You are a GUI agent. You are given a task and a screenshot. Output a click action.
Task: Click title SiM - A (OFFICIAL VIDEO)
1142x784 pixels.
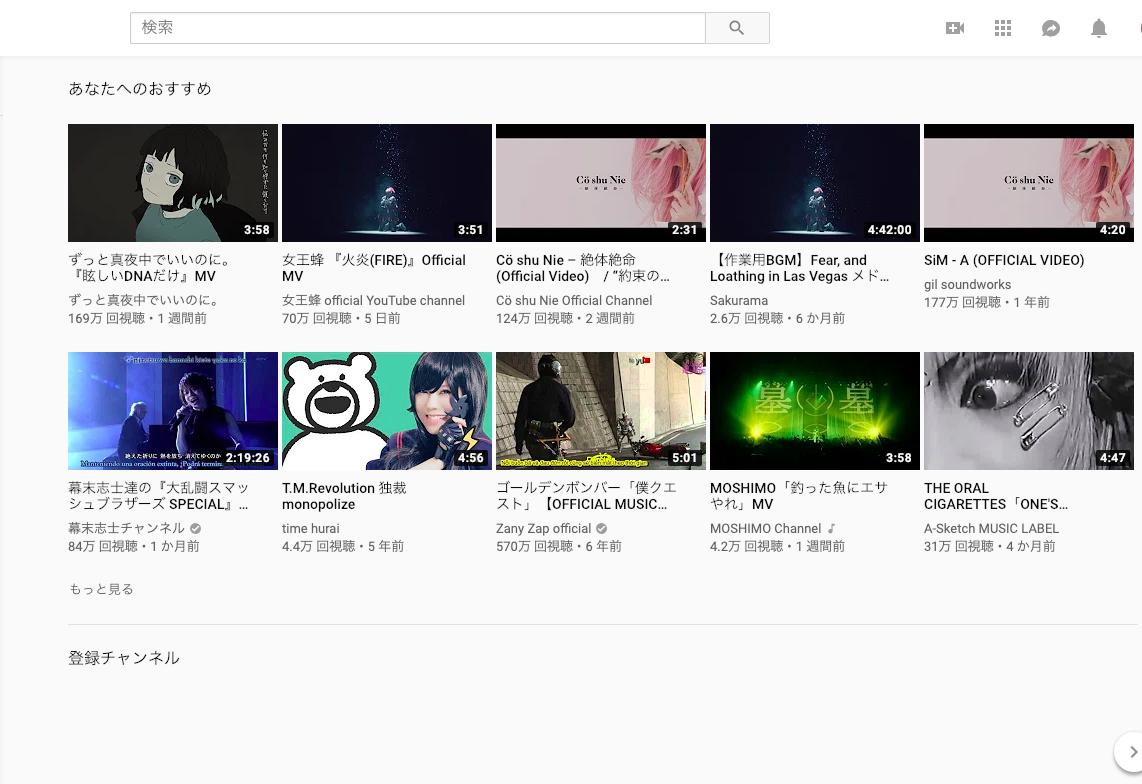(x=1004, y=260)
